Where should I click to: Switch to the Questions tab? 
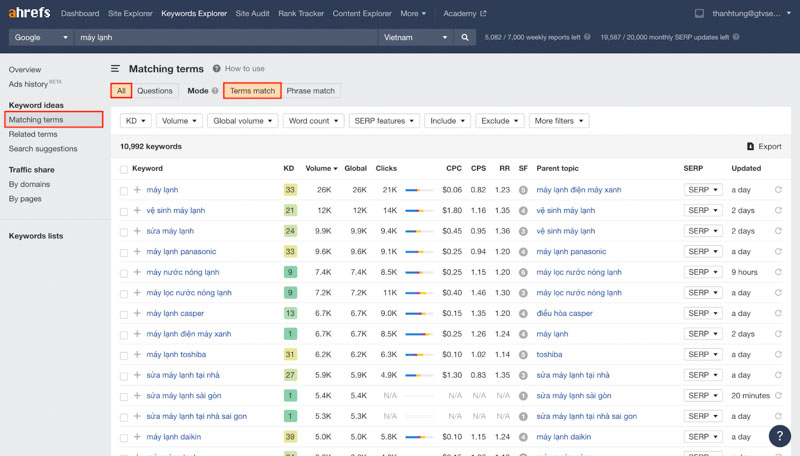point(155,91)
